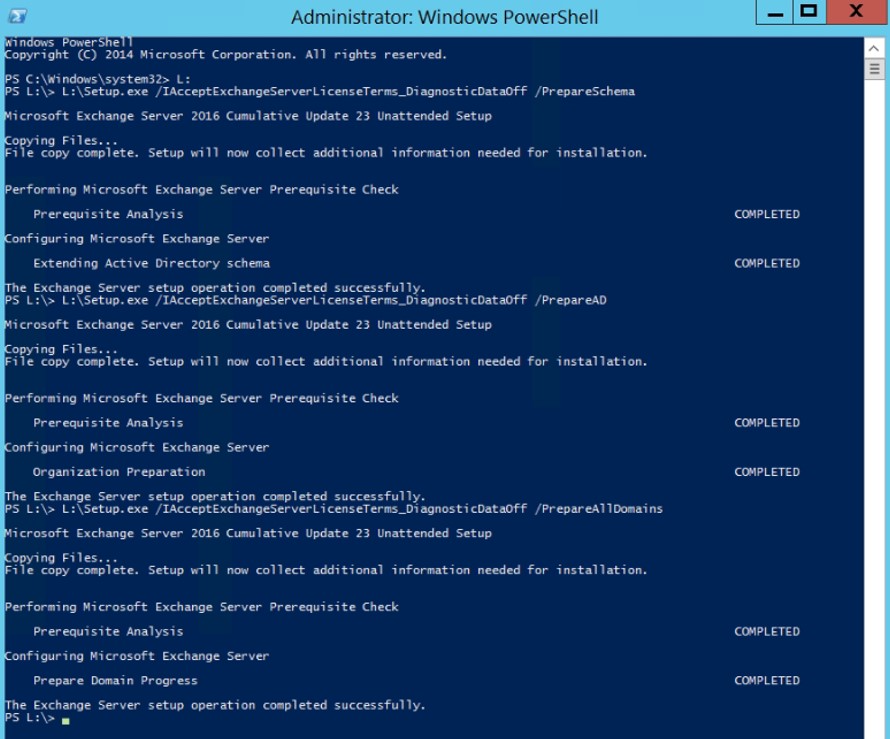
Task: Click the 'Extending Active Directory schema' text
Action: [151, 264]
